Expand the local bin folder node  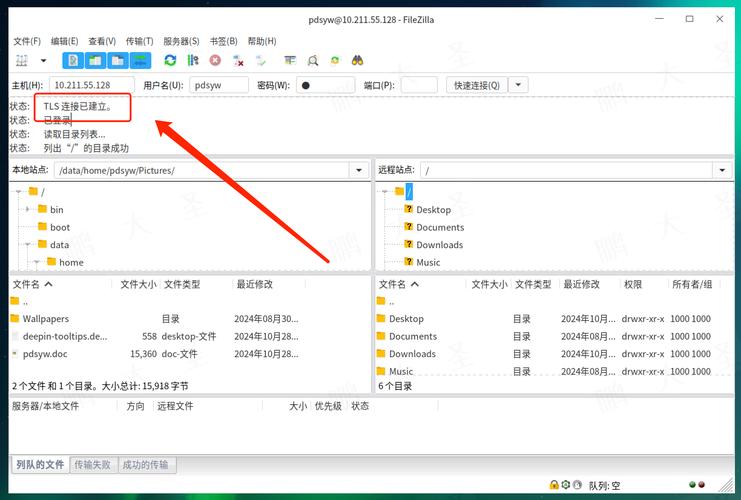pyautogui.click(x=27, y=209)
